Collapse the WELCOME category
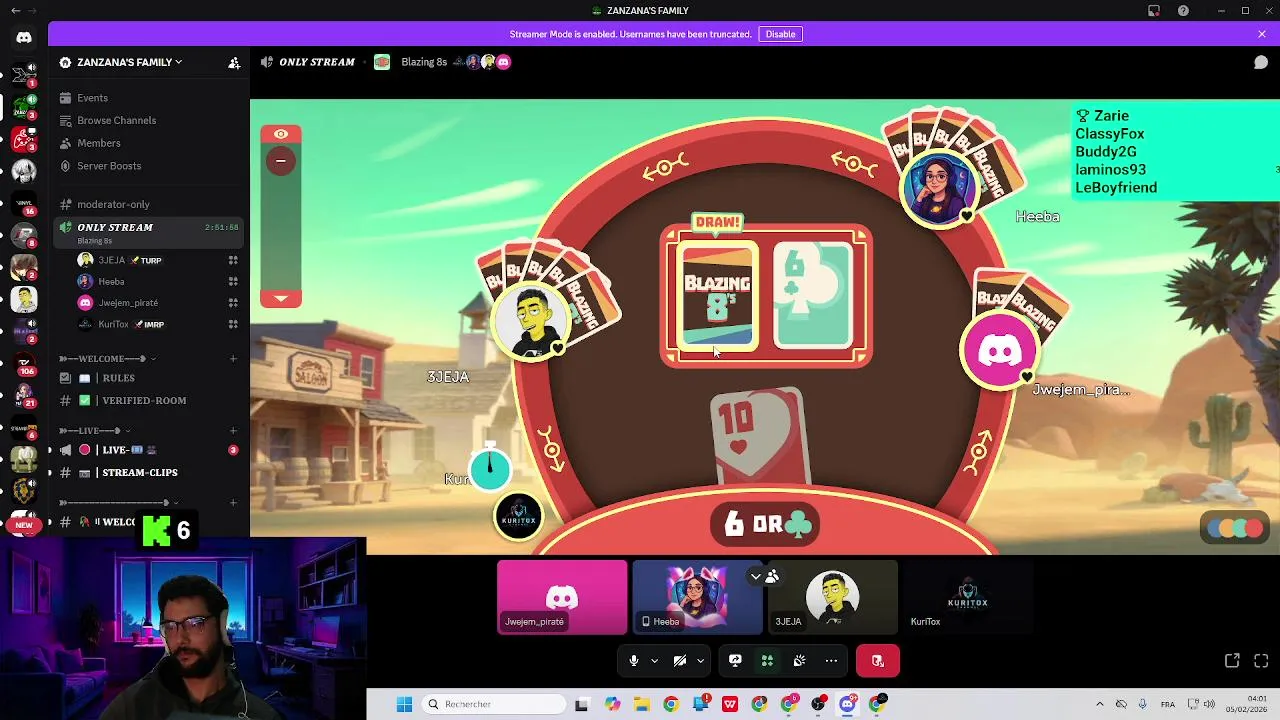This screenshot has height=720, width=1280. click(107, 358)
